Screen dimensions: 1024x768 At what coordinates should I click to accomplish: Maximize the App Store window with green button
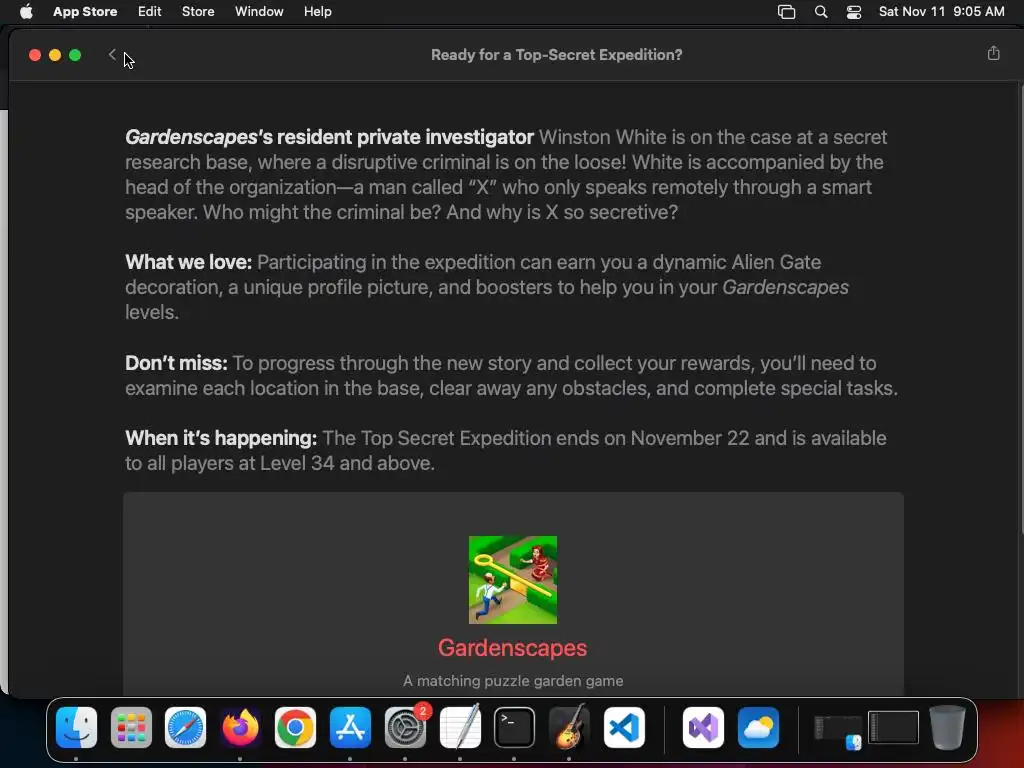tap(75, 55)
